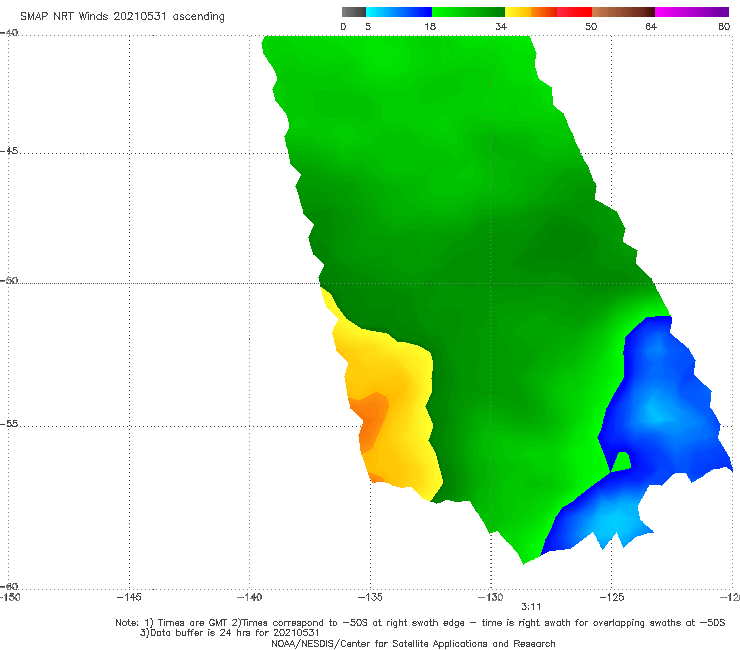Click the -130 longitude axis label
The image size is (740, 650).
coord(490,598)
